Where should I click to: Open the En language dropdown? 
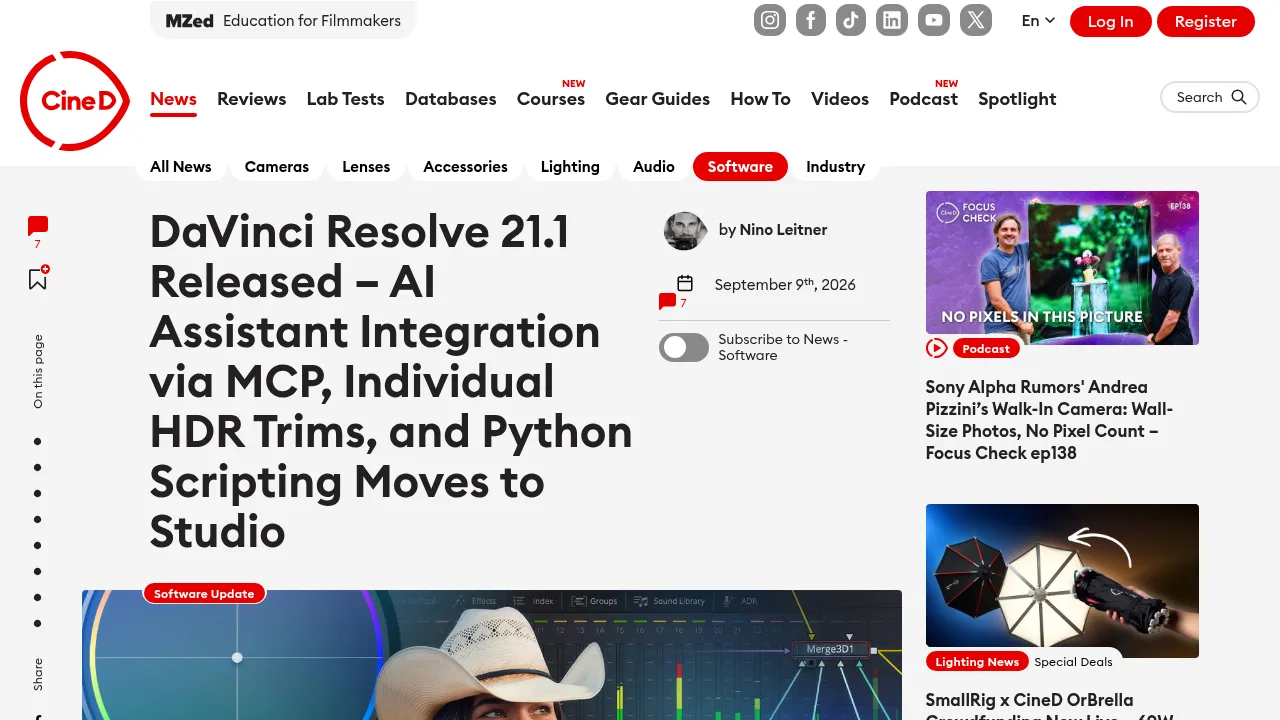(x=1038, y=21)
